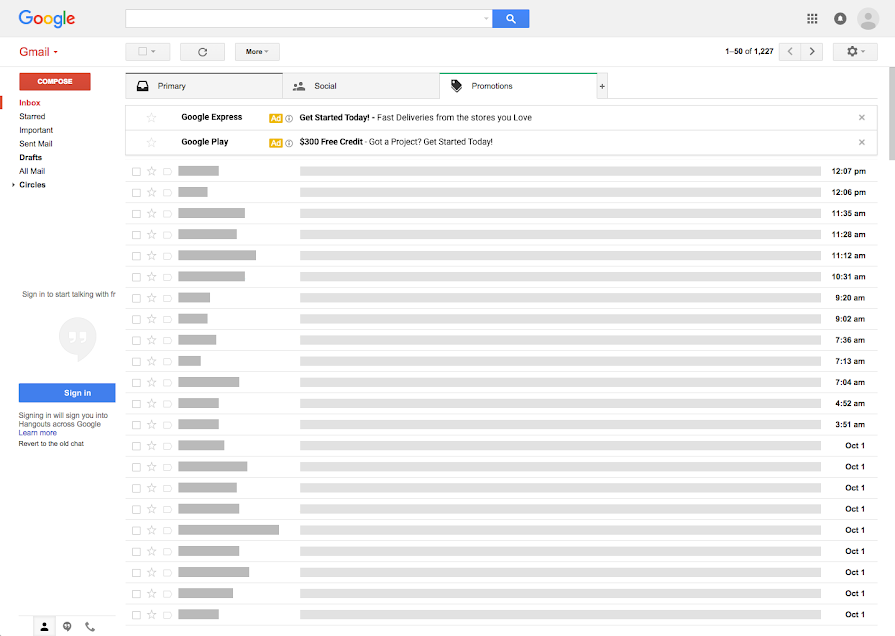
Task: Select the Hangouts contacts icon at bottom
Action: click(44, 626)
